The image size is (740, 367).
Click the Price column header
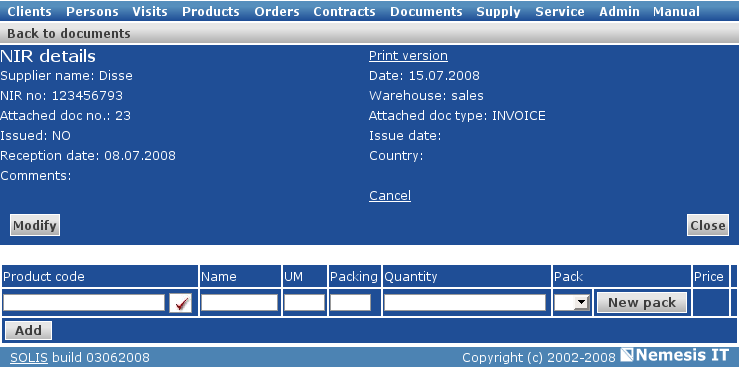click(x=710, y=276)
